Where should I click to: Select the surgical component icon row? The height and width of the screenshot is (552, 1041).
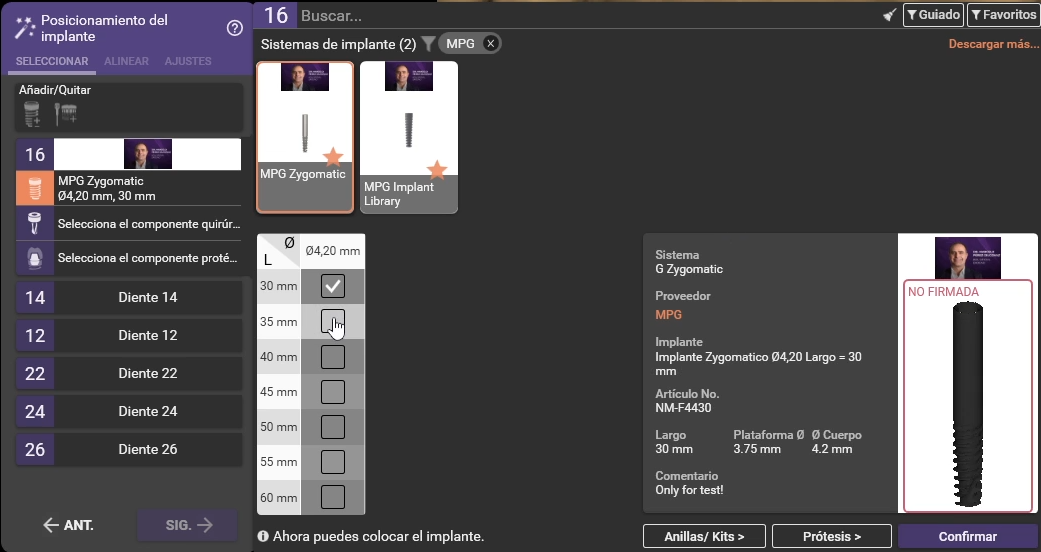click(35, 223)
